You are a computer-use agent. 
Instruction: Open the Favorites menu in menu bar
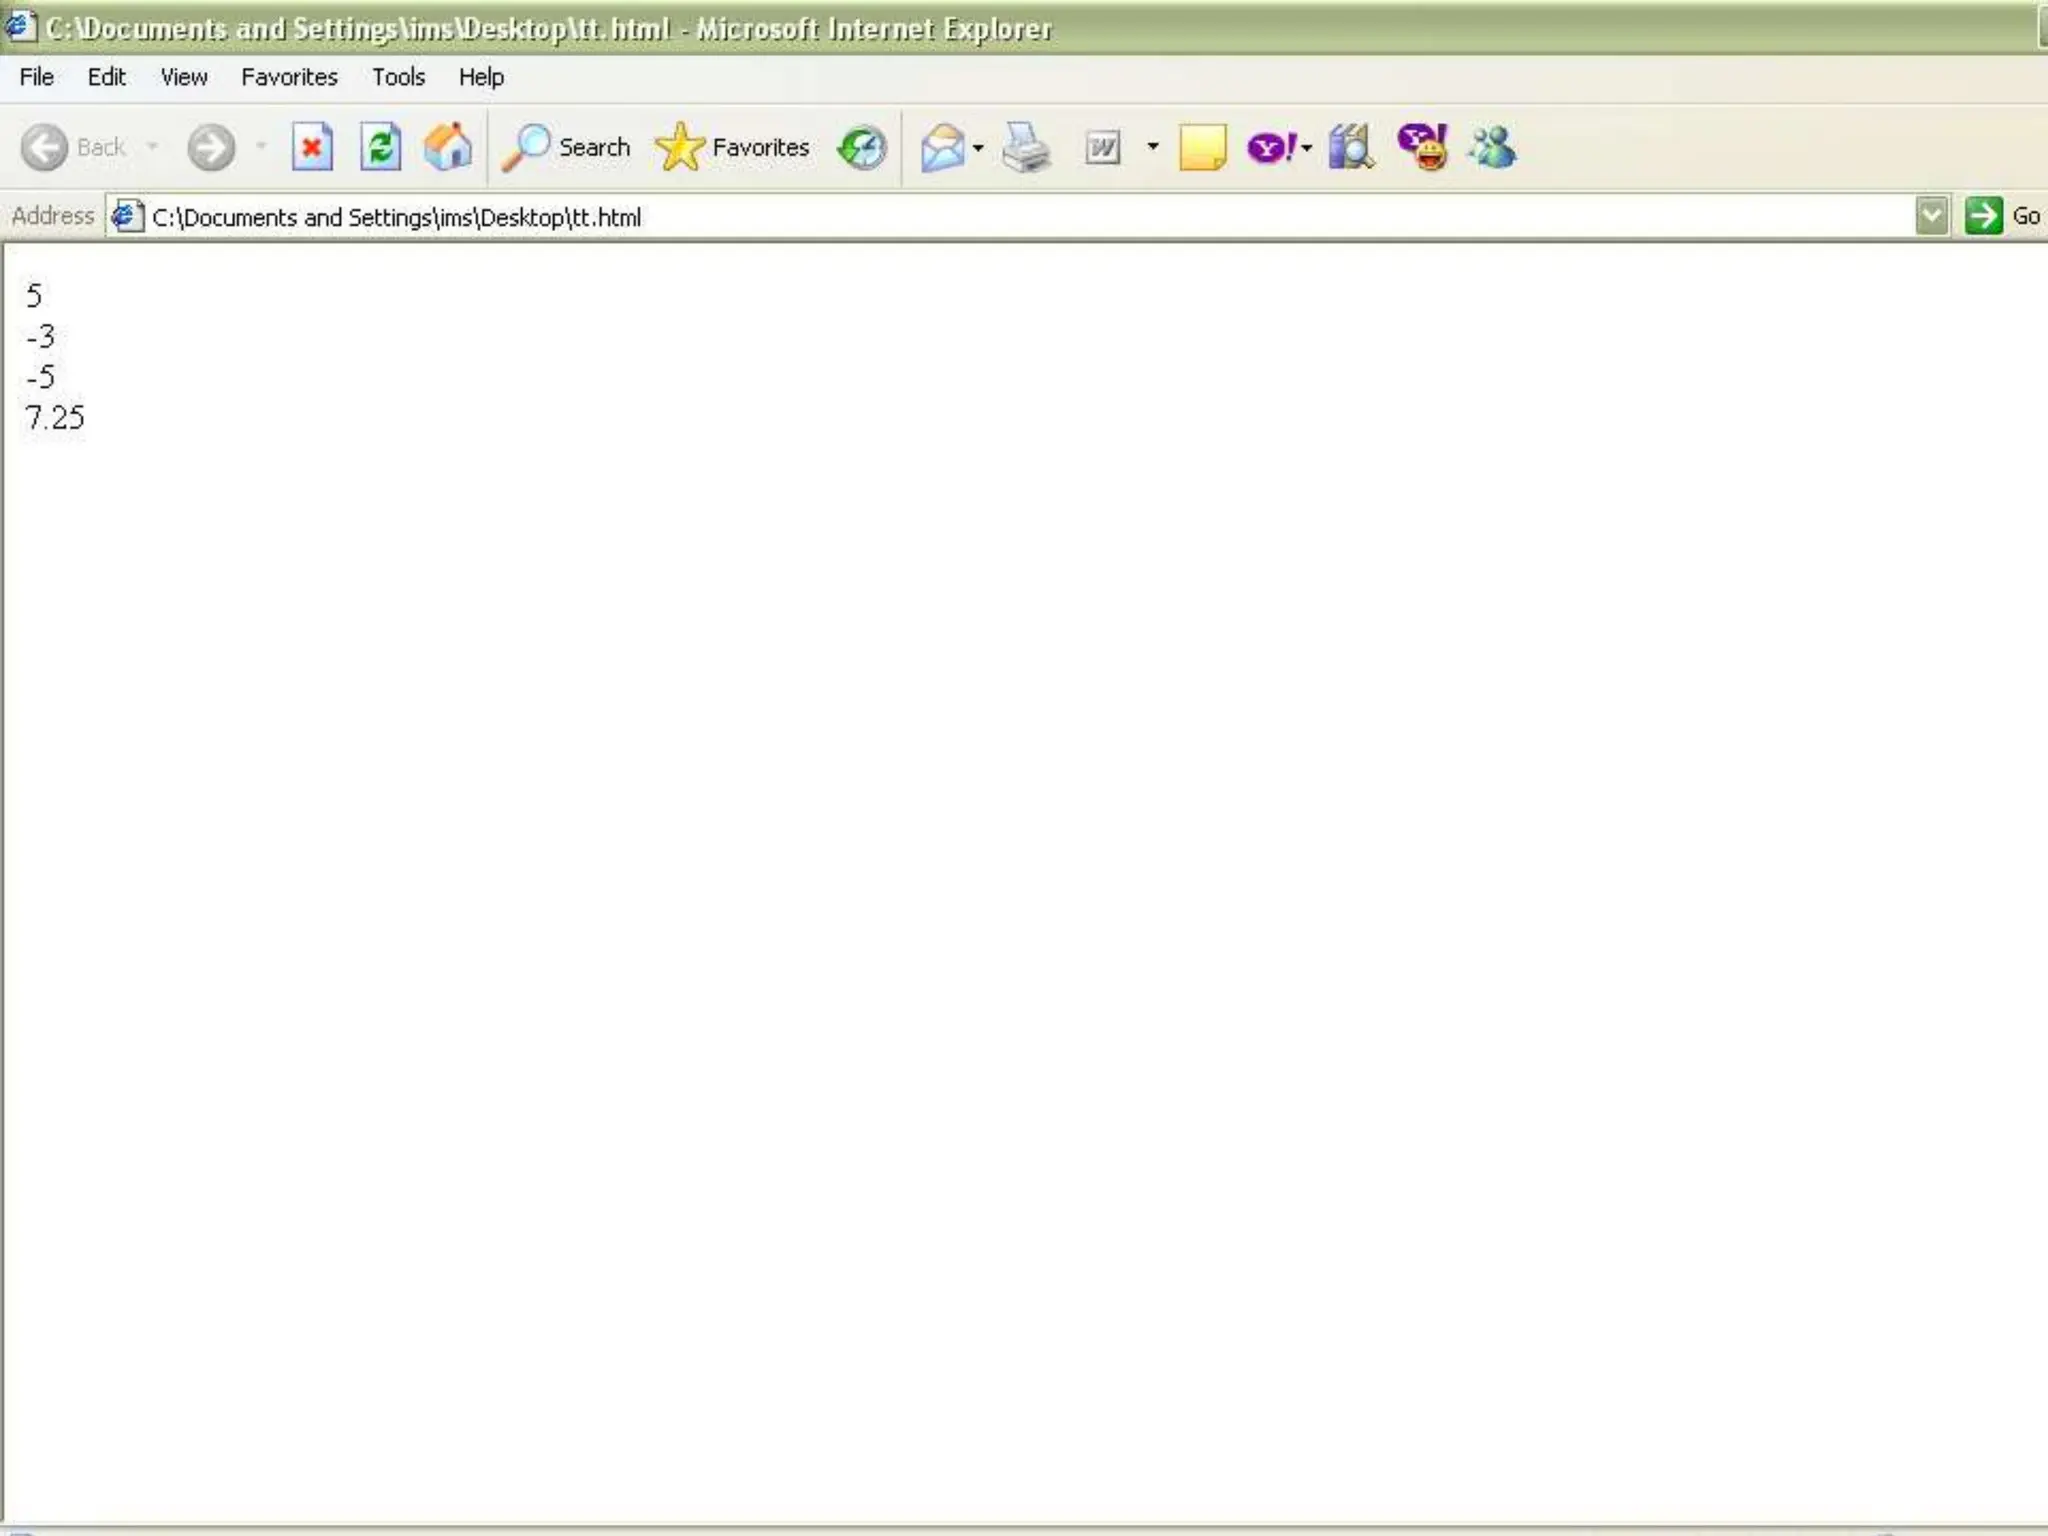point(289,77)
